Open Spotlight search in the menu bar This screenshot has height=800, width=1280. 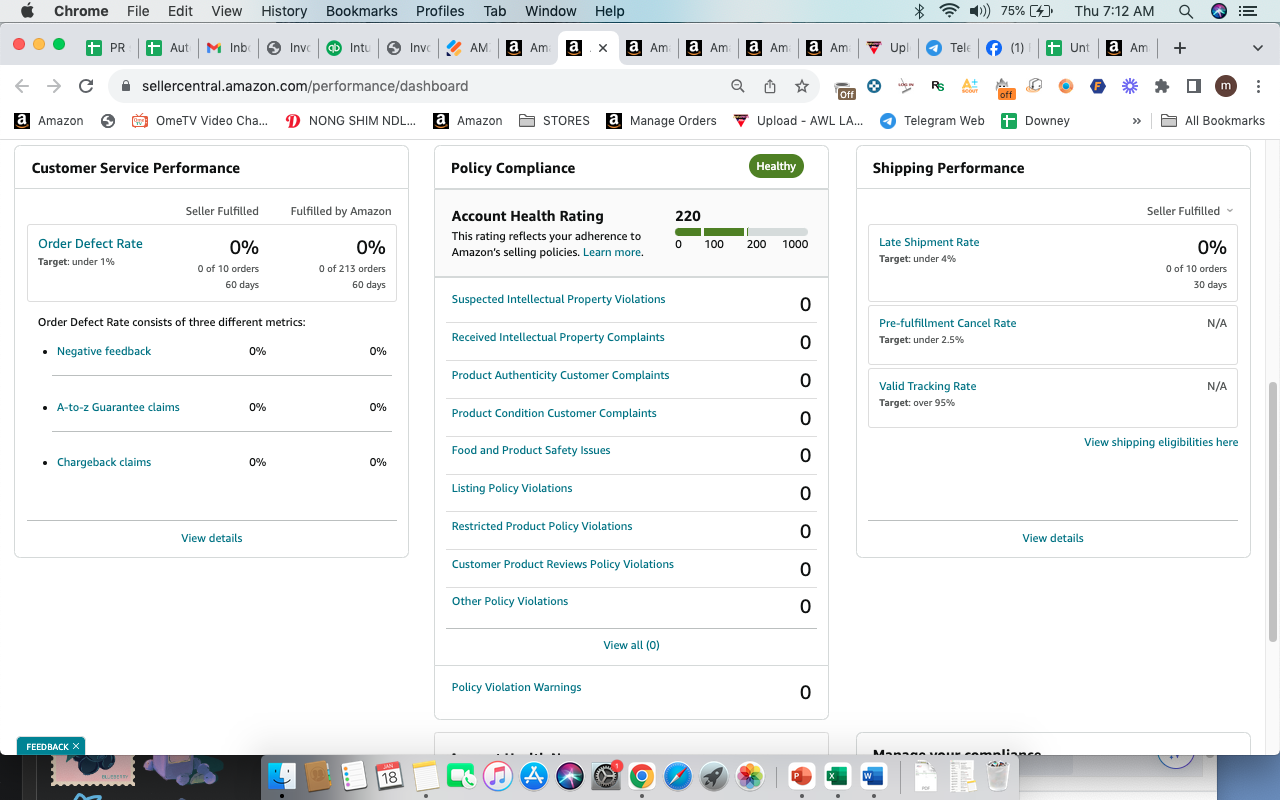tap(1186, 11)
